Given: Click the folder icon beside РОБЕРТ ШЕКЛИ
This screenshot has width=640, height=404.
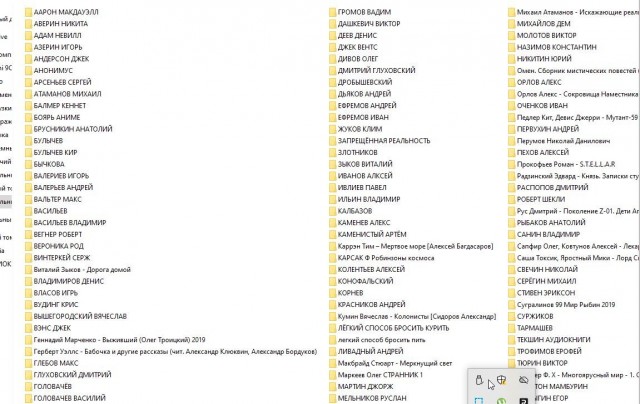Looking at the screenshot, I should [511, 200].
